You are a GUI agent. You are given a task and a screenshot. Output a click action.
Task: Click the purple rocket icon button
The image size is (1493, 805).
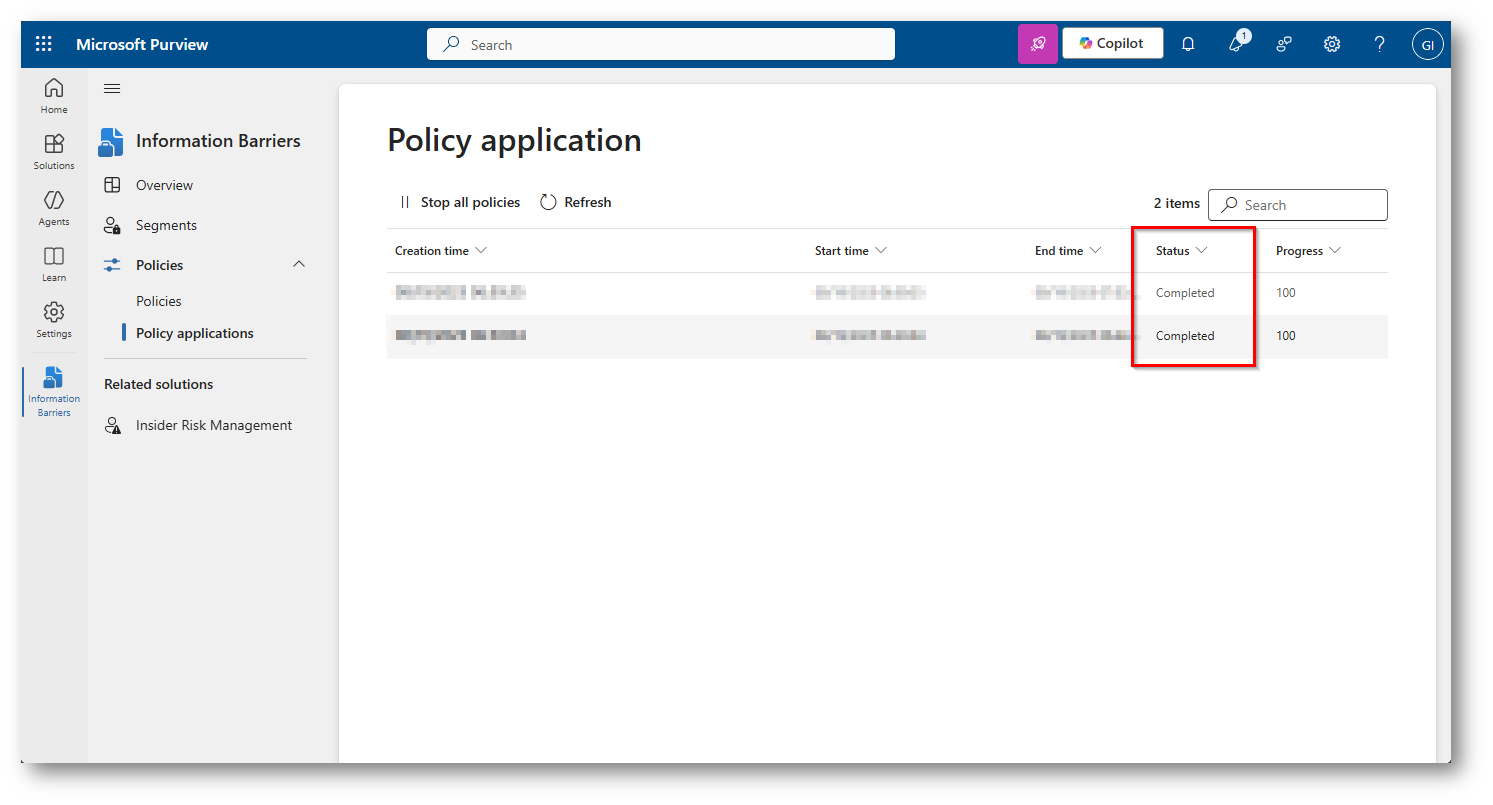click(x=1037, y=44)
